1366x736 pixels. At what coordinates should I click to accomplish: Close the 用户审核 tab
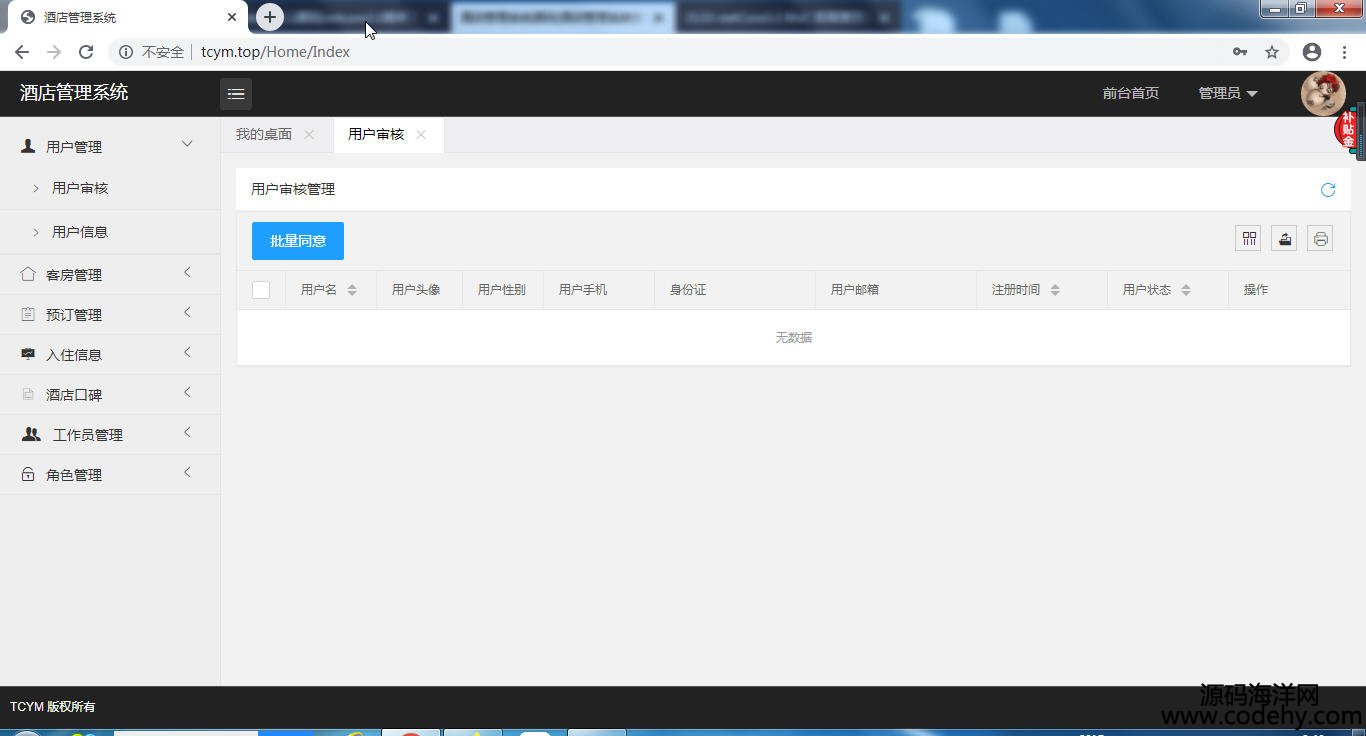421,135
